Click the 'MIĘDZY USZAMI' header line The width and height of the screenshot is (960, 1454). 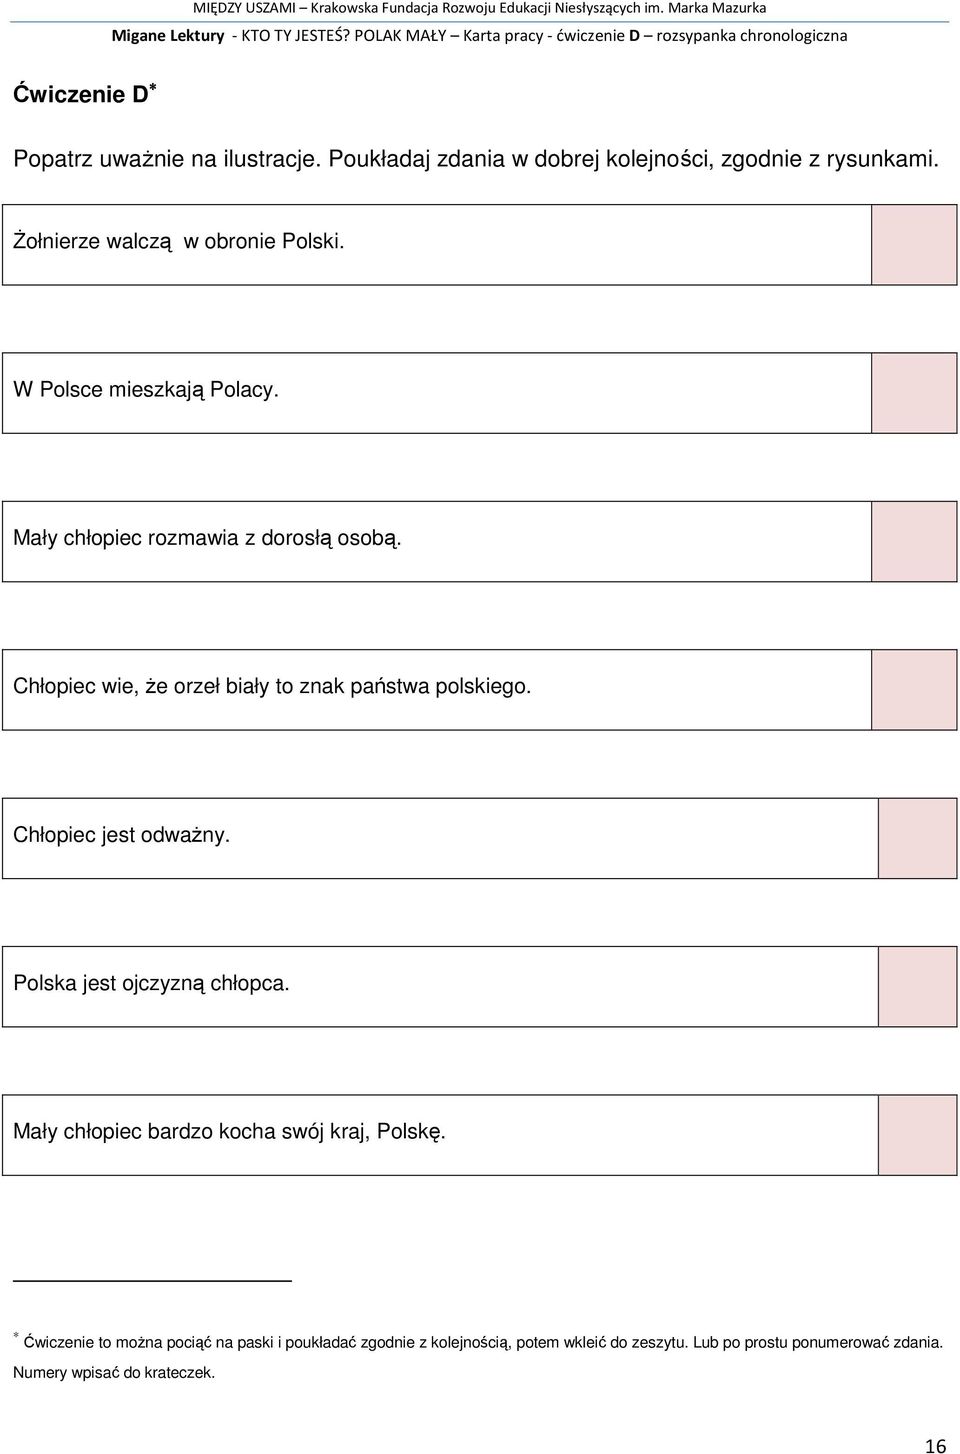coord(480,8)
